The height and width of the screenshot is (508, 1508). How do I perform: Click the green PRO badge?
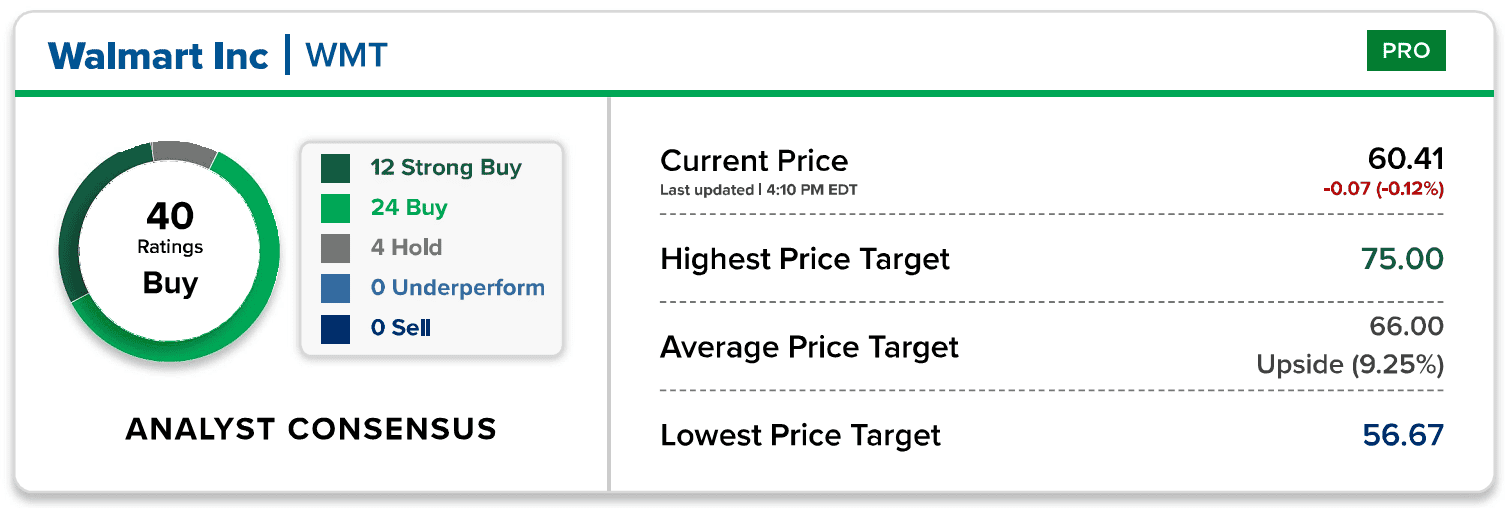click(x=1406, y=50)
